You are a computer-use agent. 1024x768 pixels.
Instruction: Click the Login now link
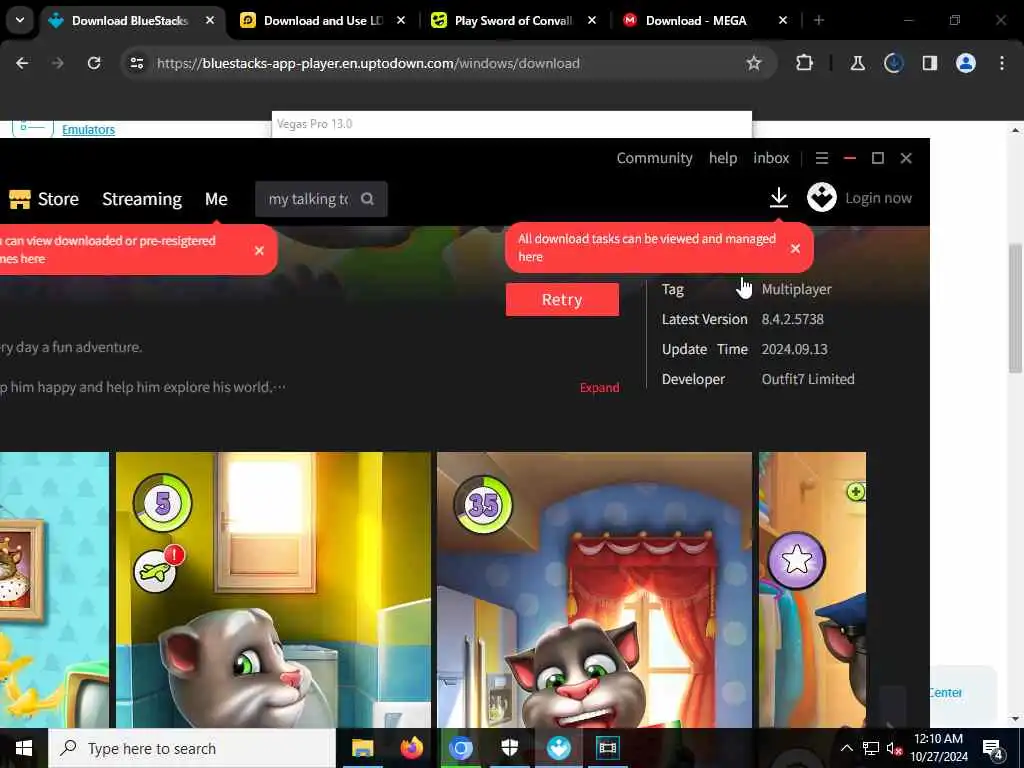point(878,198)
